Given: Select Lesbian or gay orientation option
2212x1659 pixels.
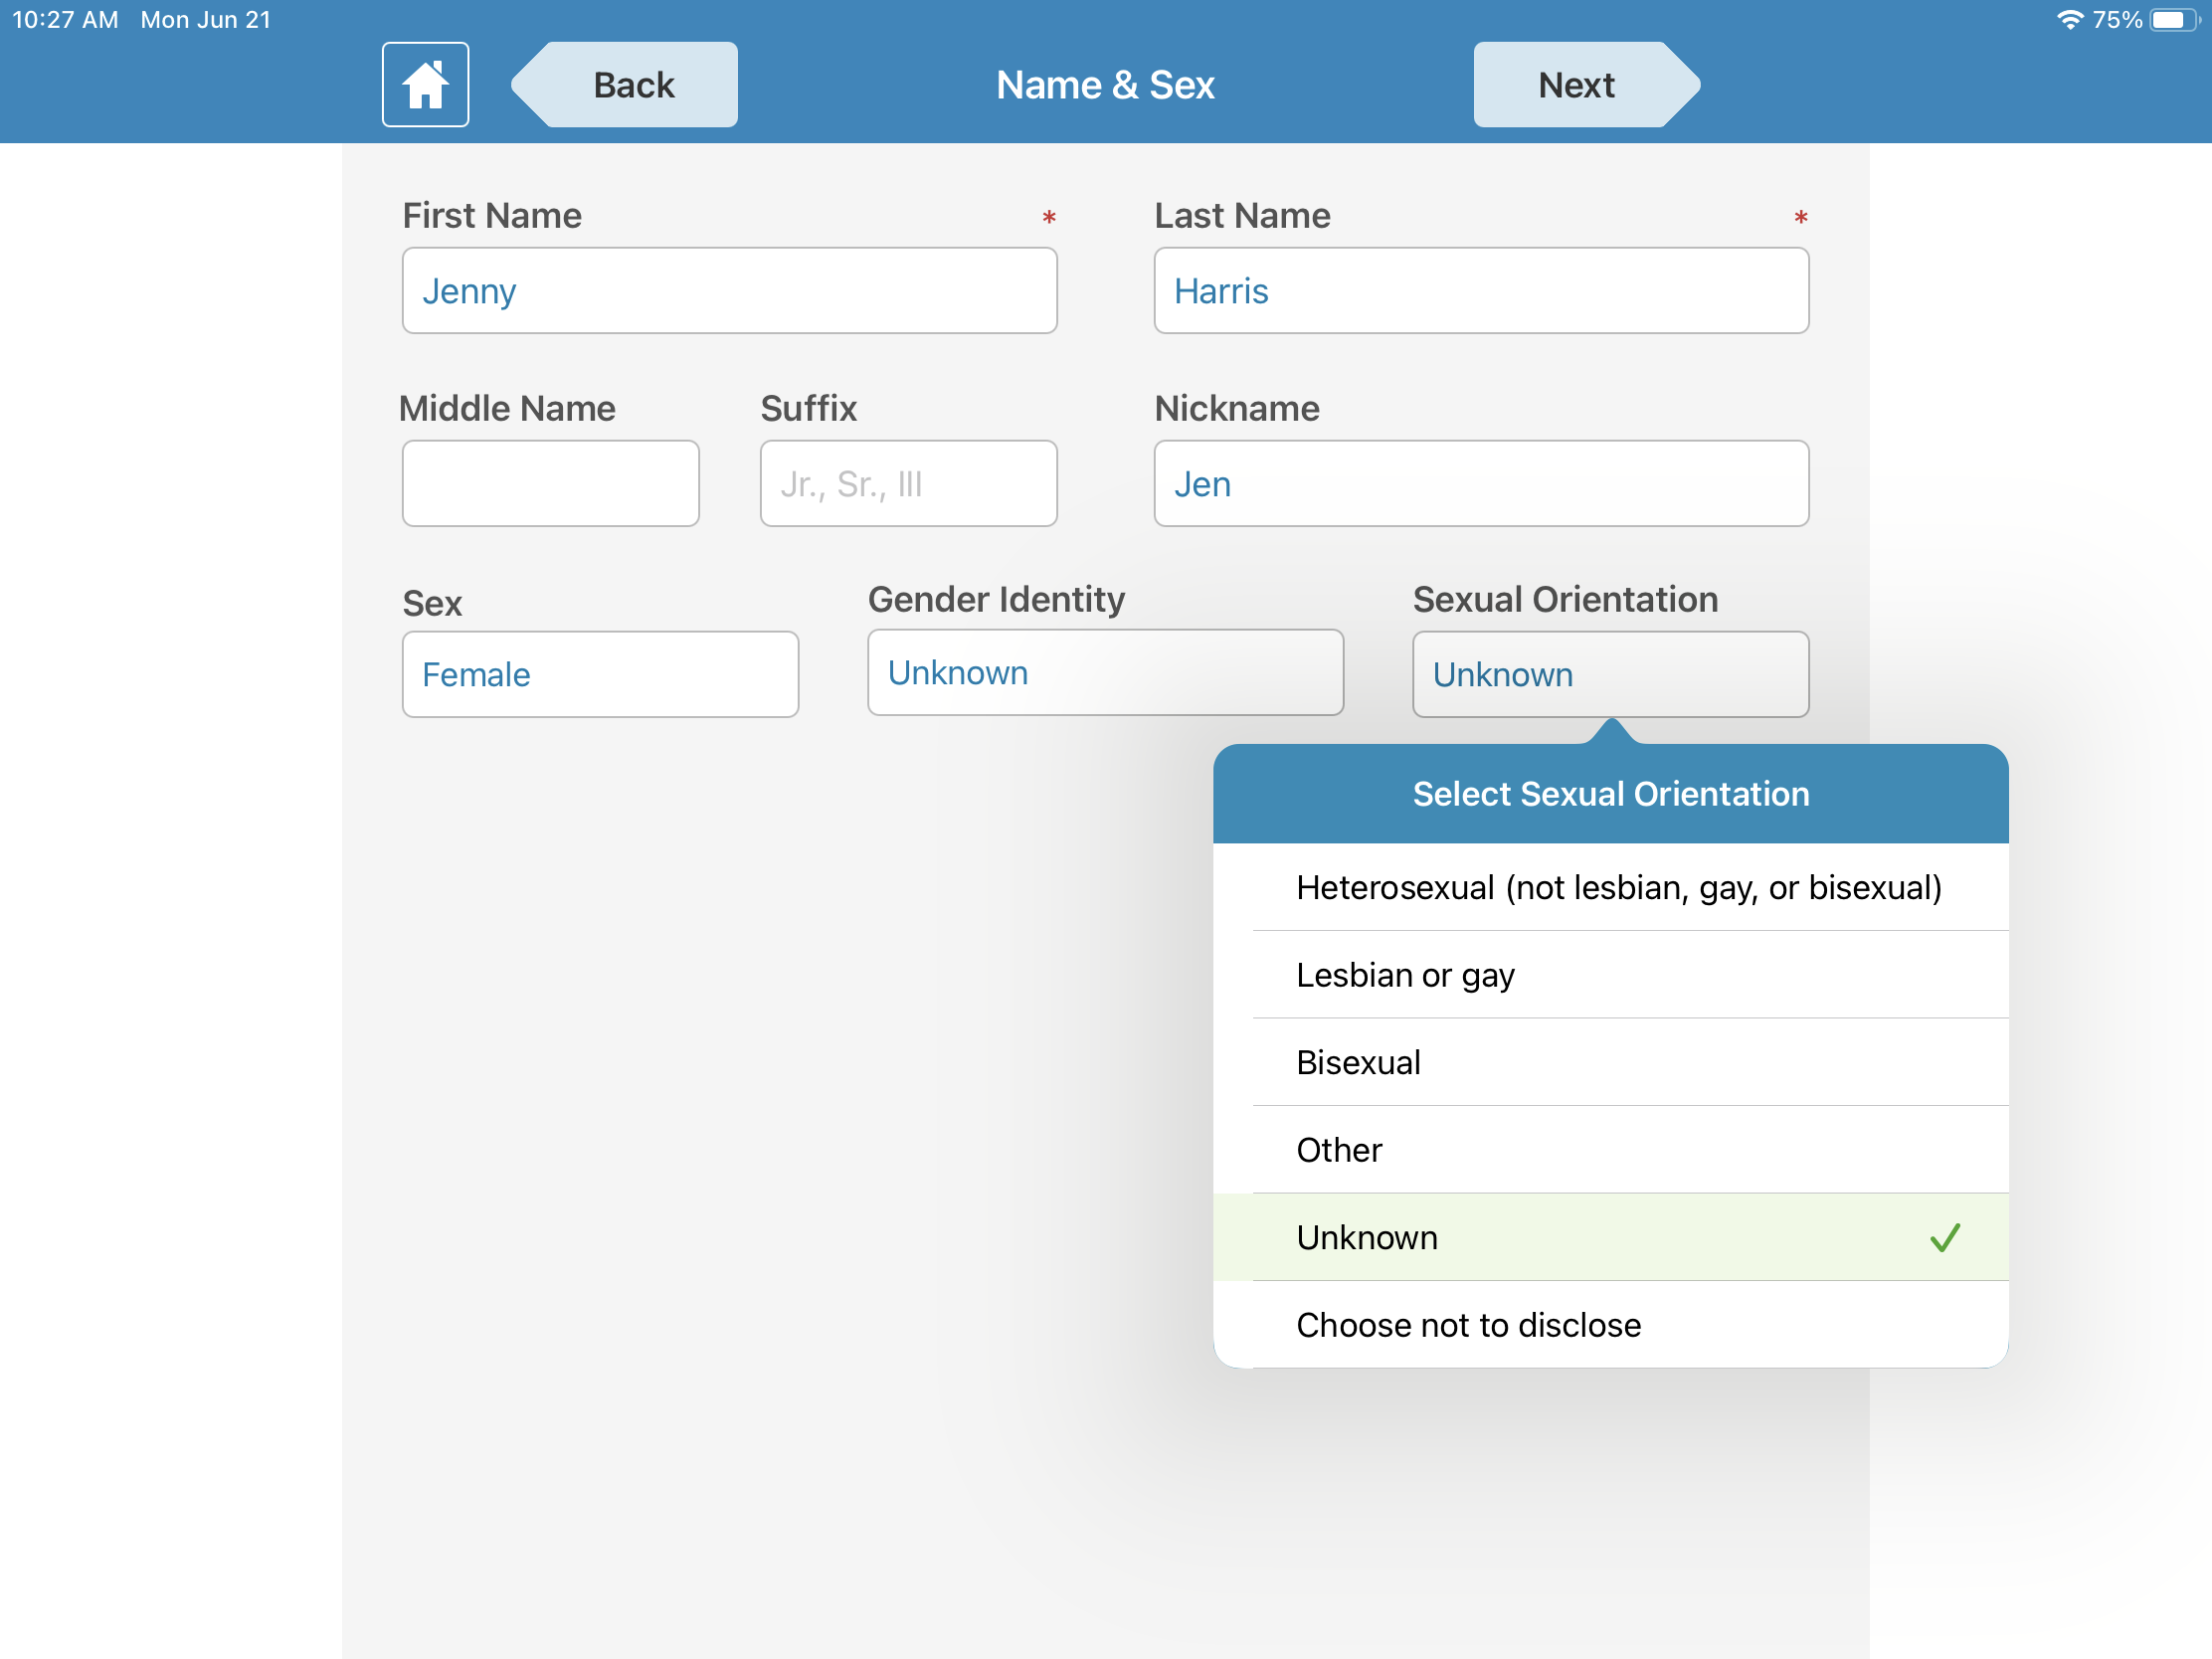Looking at the screenshot, I should pyautogui.click(x=1405, y=974).
